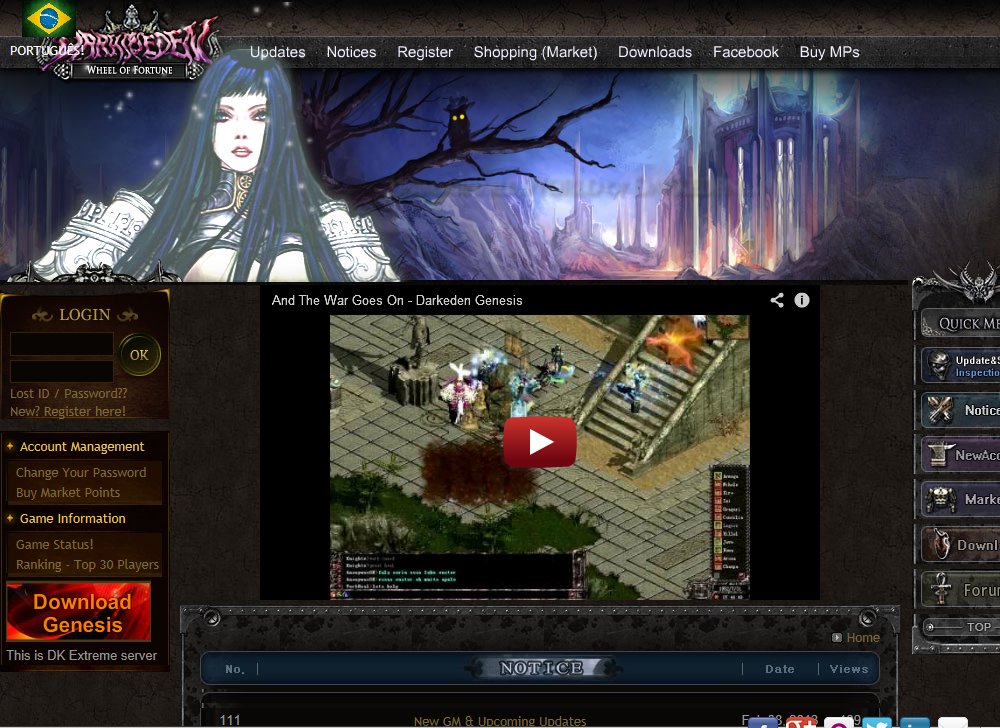Click the anvil NewAccount icon

point(939,455)
